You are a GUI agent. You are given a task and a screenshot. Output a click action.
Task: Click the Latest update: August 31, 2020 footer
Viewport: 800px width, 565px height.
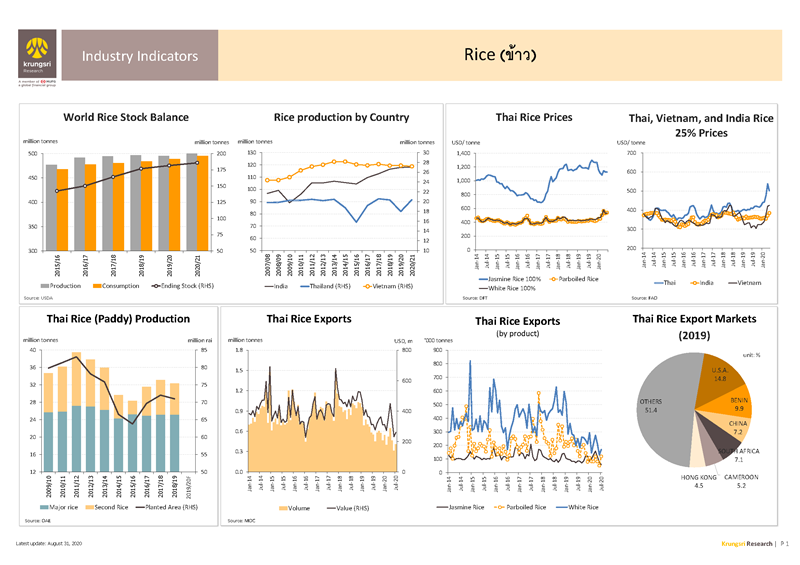click(55, 543)
